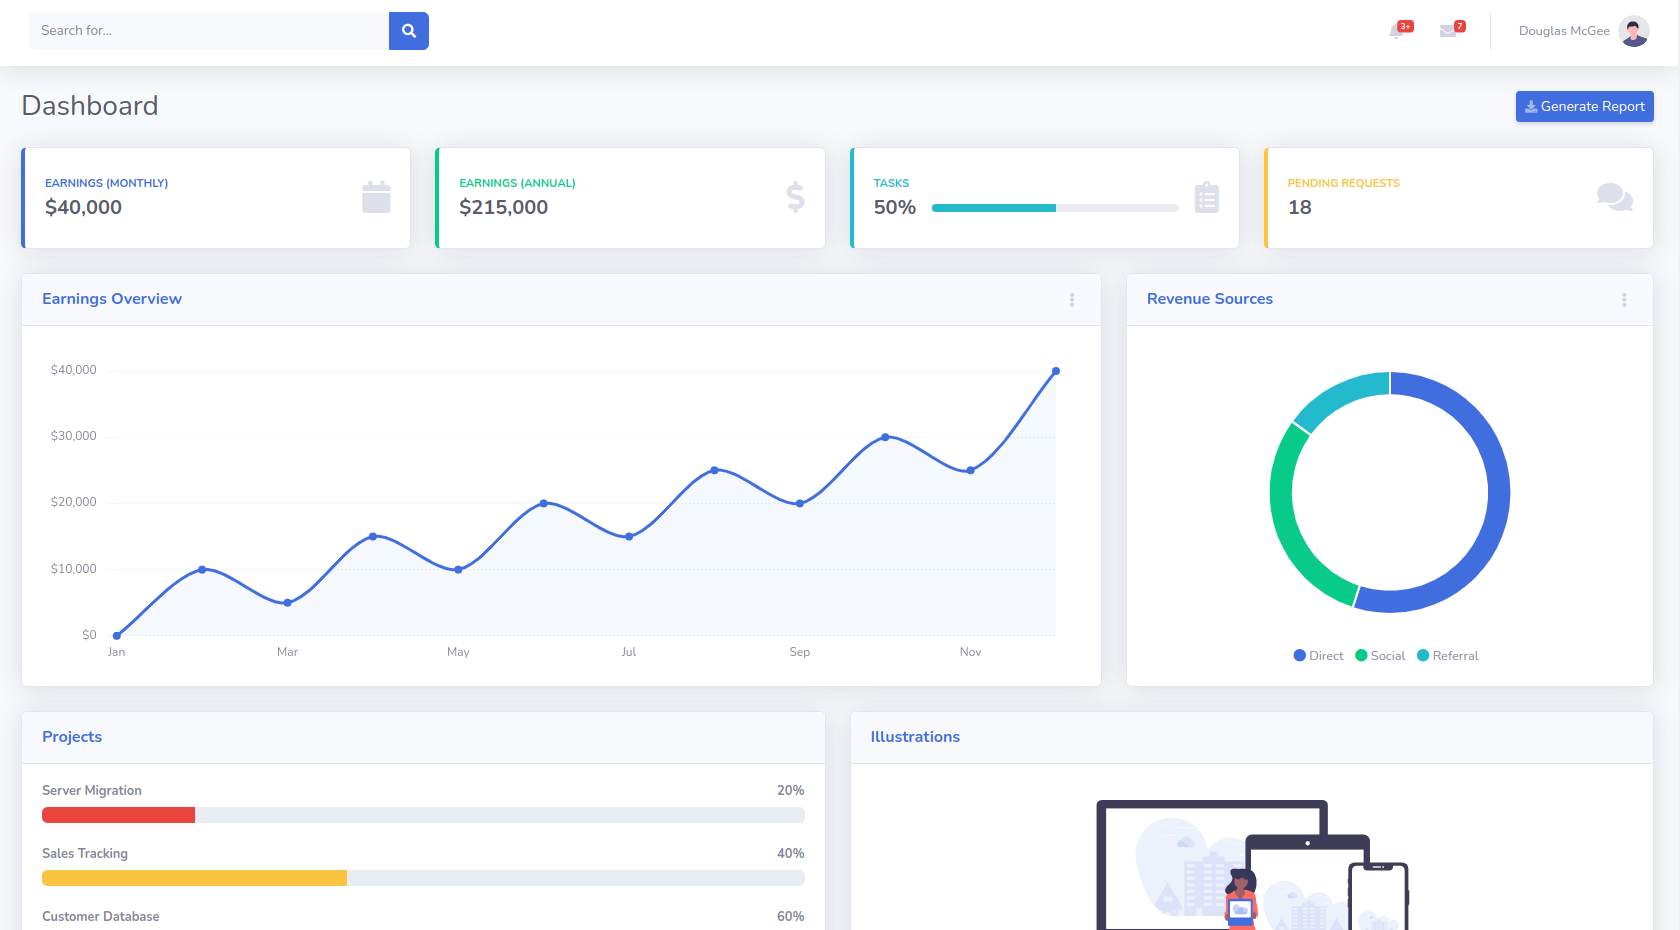The width and height of the screenshot is (1680, 930).
Task: Click the dollar sign icon on annual earnings
Action: tap(795, 197)
